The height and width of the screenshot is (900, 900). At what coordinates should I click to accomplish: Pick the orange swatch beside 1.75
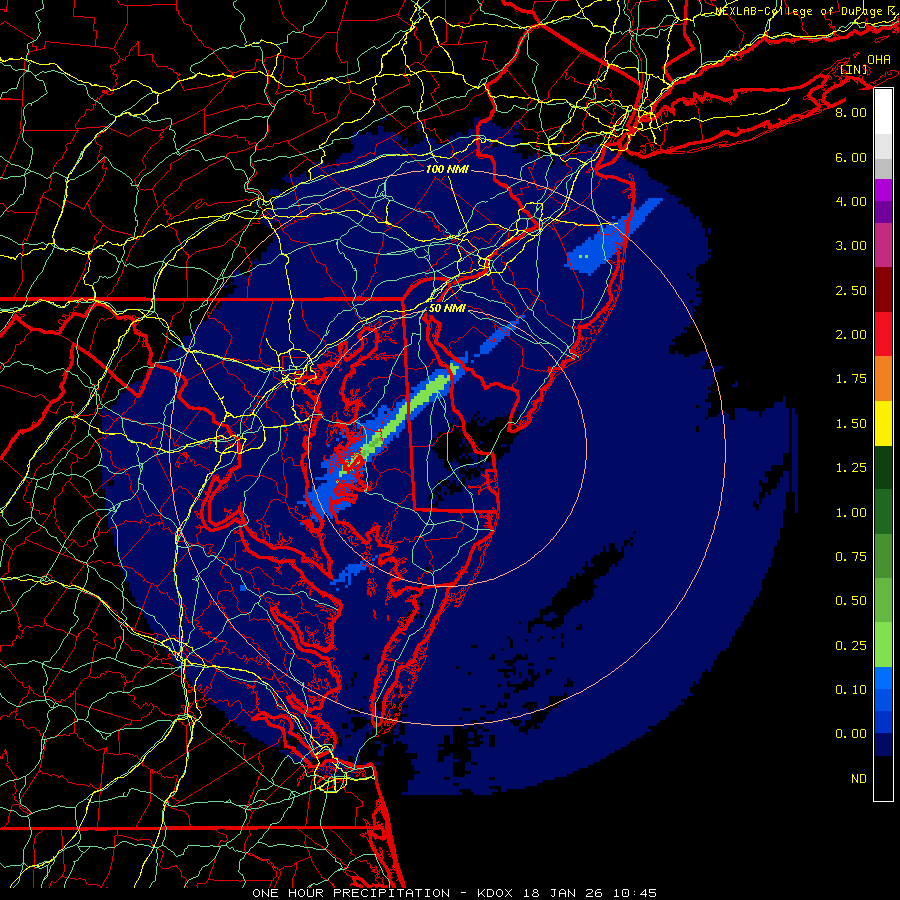(x=883, y=378)
